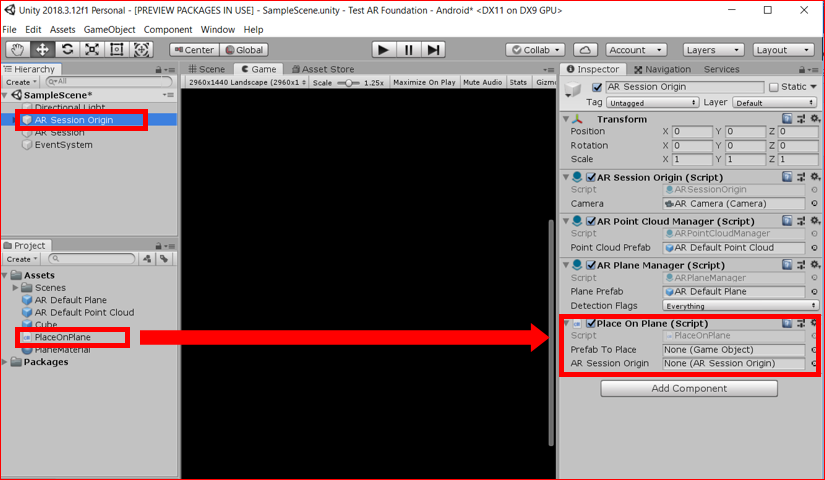The height and width of the screenshot is (480, 825).
Task: Pick object for Point Cloud Prefab field
Action: click(814, 247)
